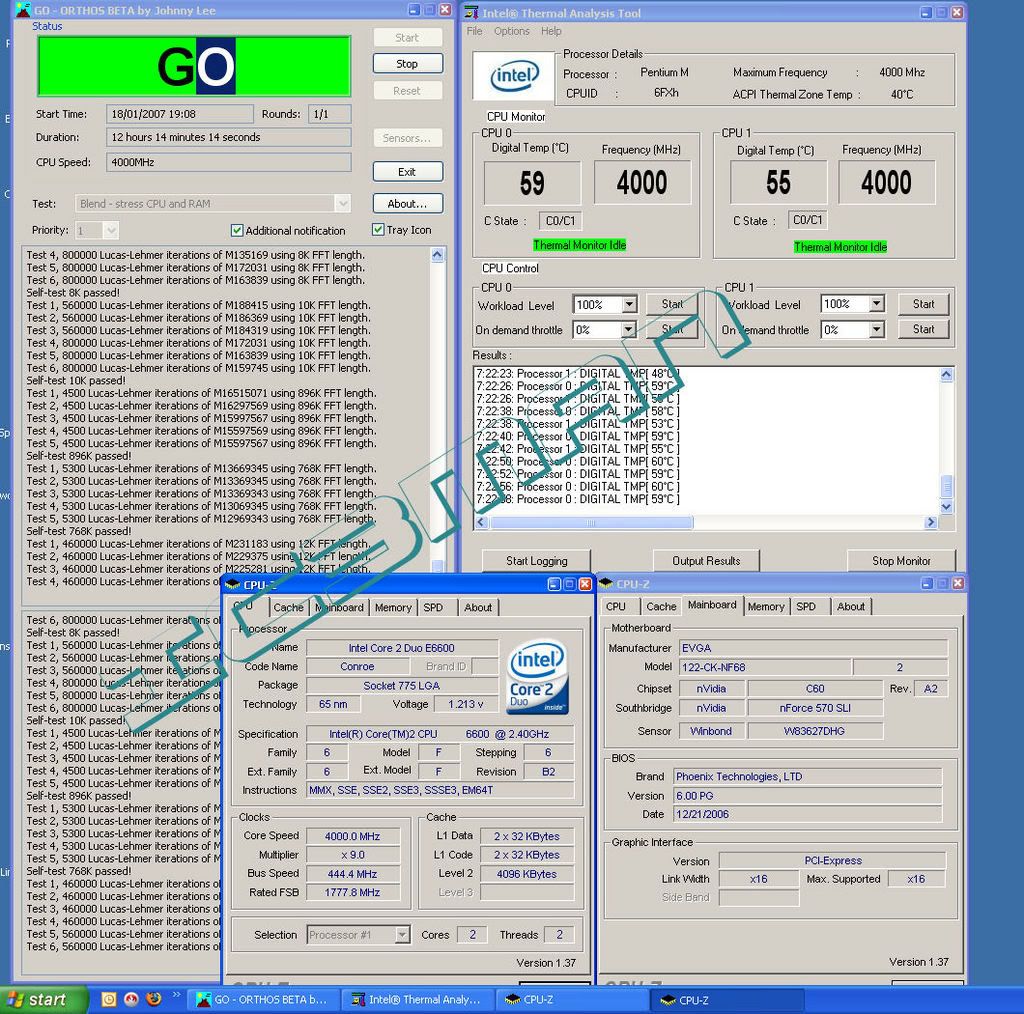The height and width of the screenshot is (1014, 1024).
Task: Click the Output Results button
Action: tap(706, 561)
